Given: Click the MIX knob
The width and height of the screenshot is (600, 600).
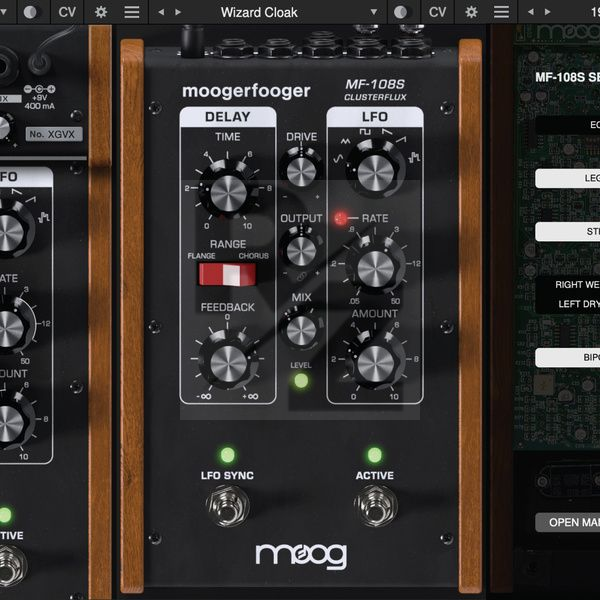Looking at the screenshot, I should [301, 331].
